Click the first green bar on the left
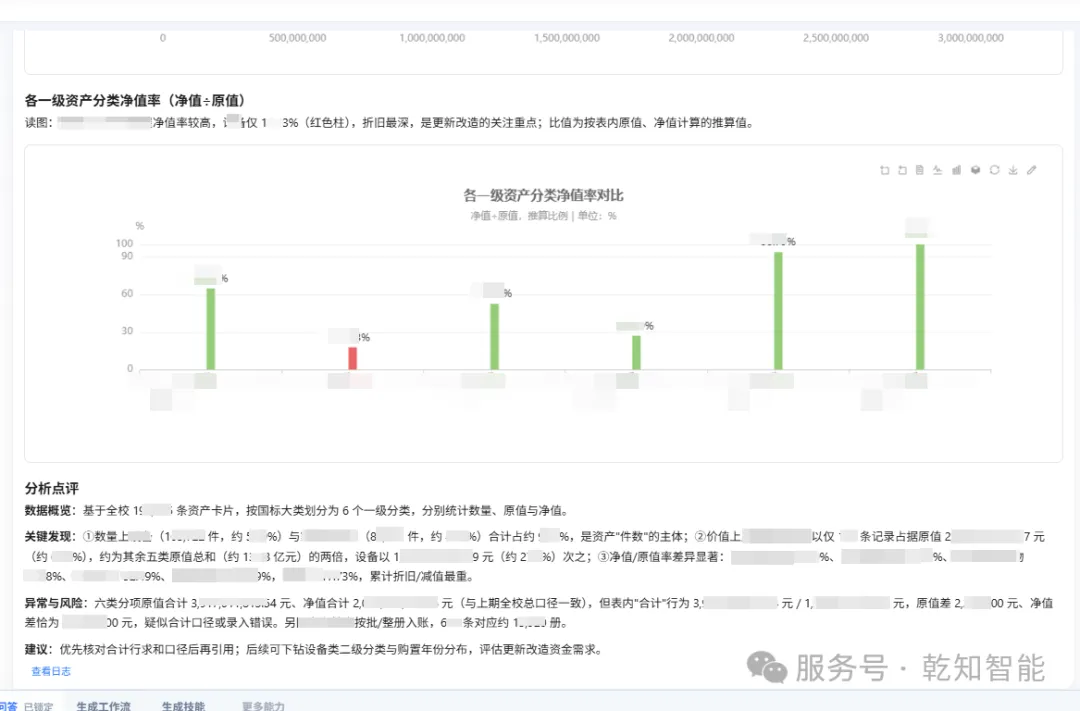Viewport: 1080px width, 711px height. click(211, 329)
